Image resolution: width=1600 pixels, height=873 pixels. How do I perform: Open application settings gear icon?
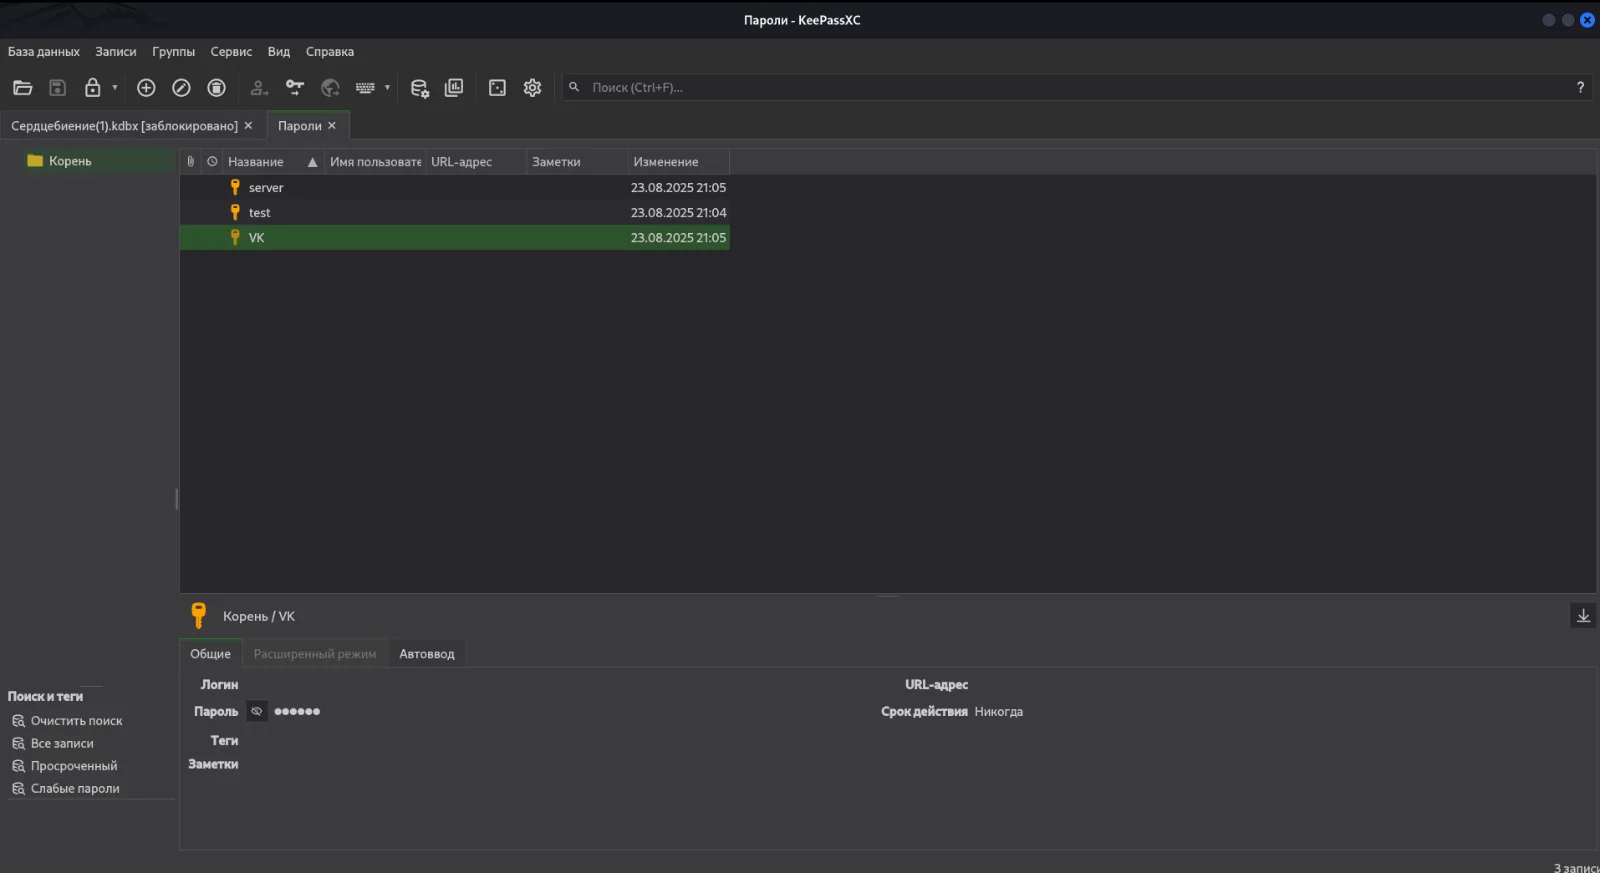pos(532,88)
